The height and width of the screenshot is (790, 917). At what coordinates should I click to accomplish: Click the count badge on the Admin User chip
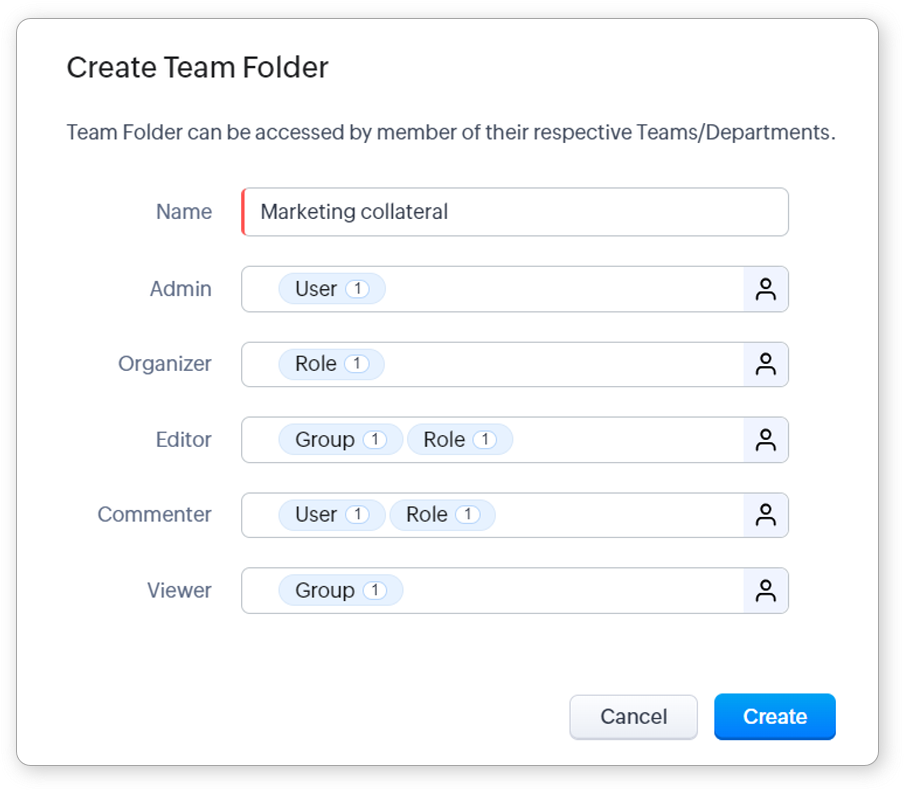click(x=357, y=290)
